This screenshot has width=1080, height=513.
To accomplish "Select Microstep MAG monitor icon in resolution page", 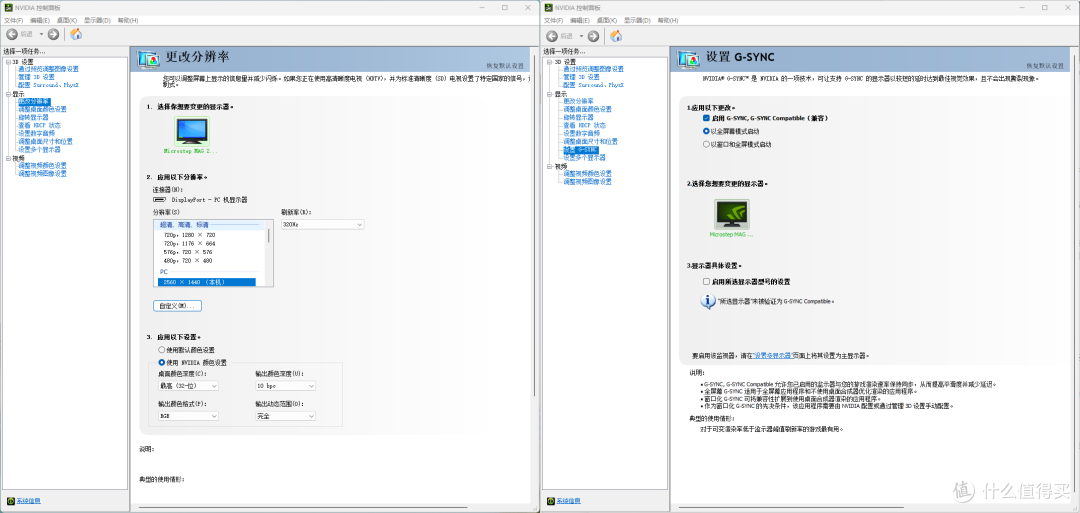I will (191, 131).
